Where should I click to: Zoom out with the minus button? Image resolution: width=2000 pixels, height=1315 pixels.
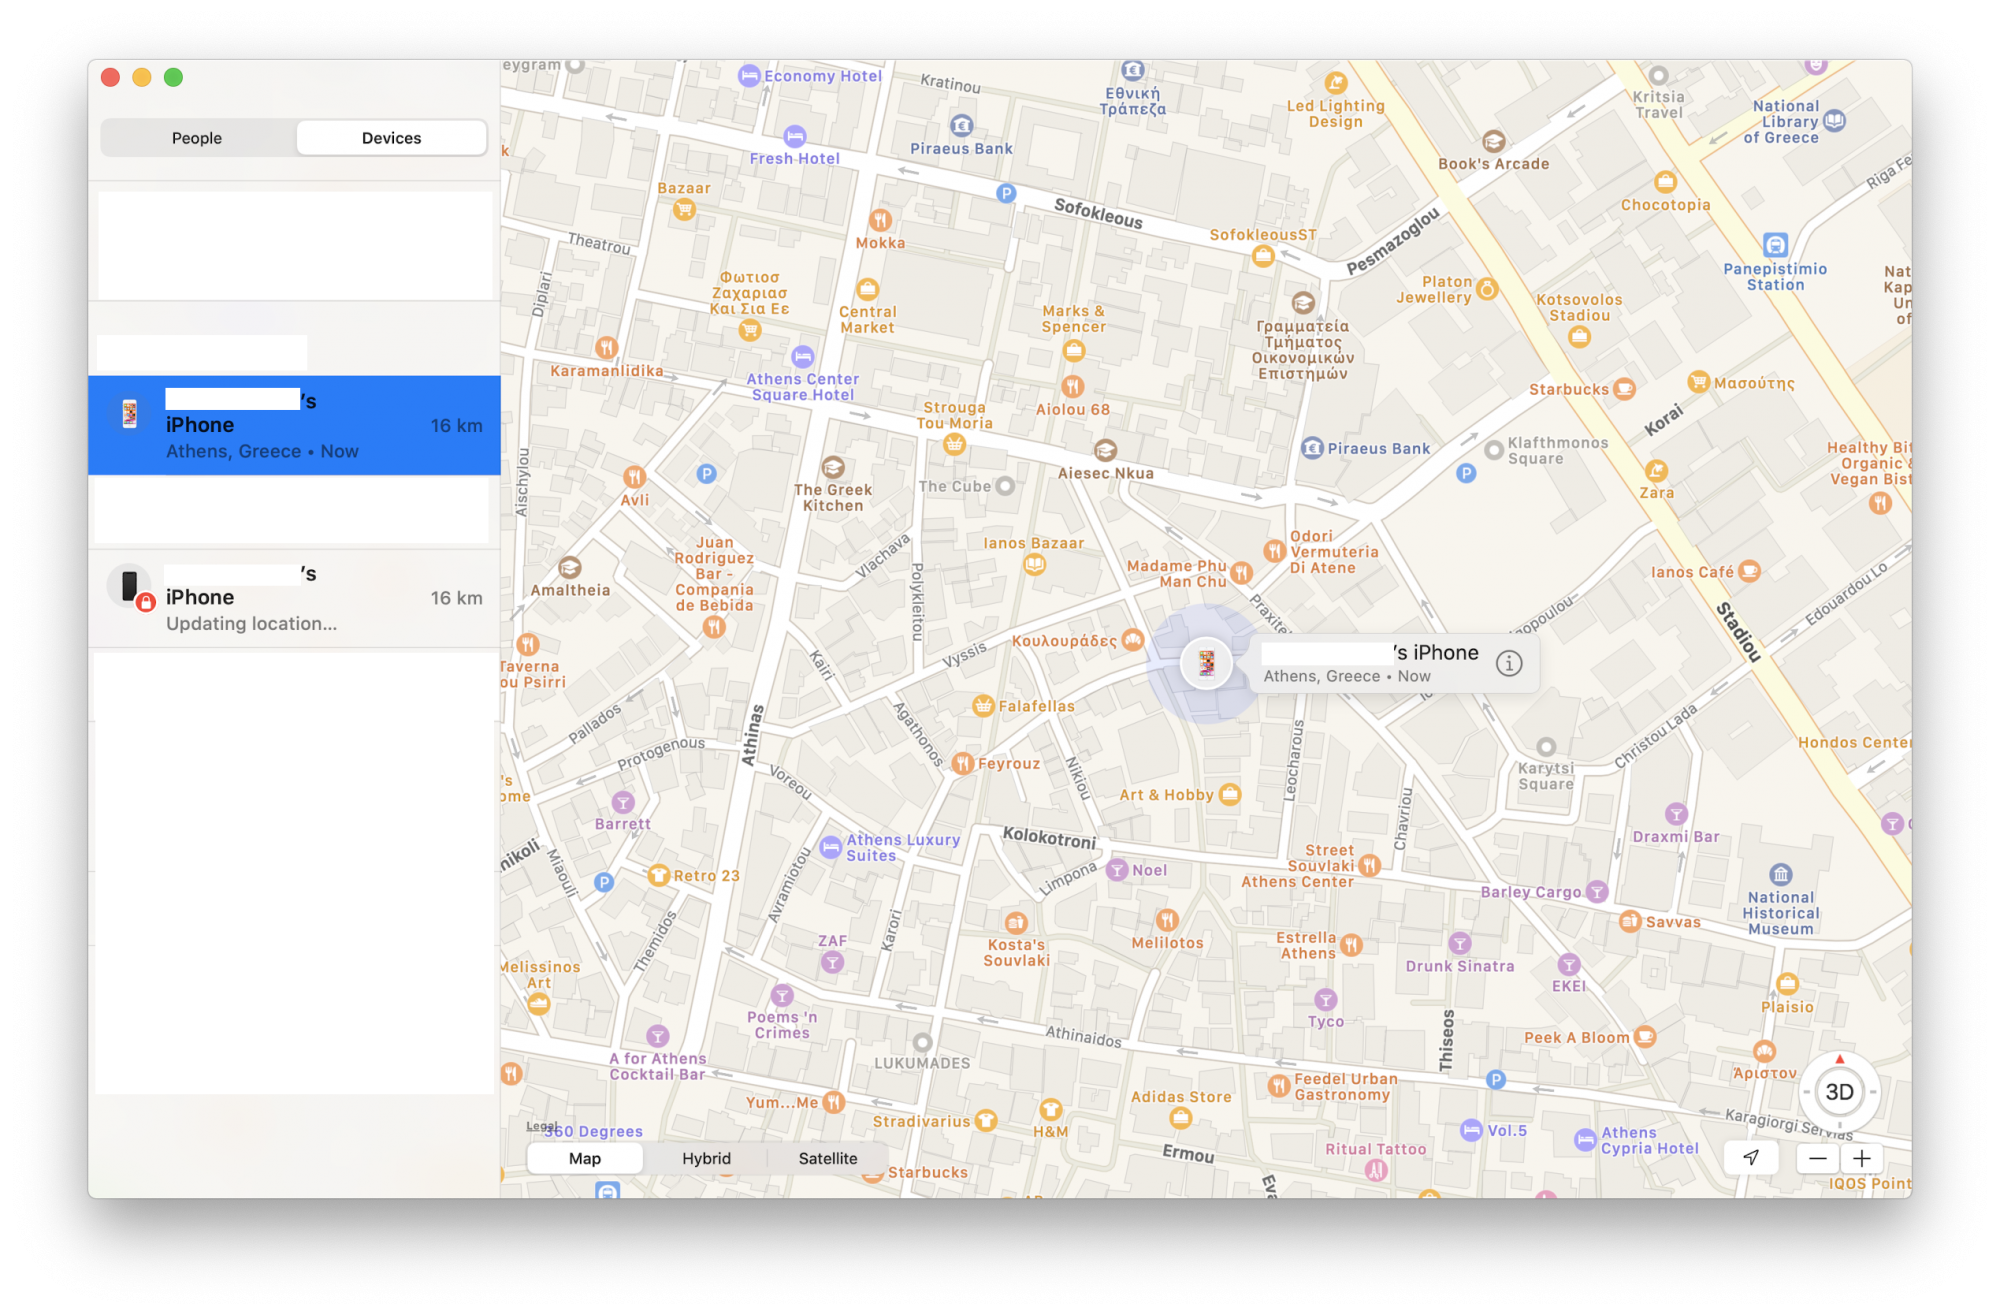(1818, 1158)
